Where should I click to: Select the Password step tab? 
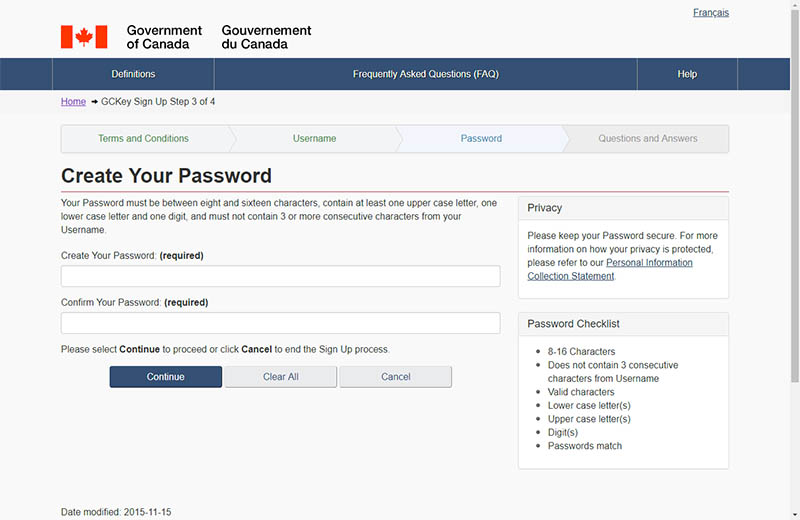[x=481, y=139]
